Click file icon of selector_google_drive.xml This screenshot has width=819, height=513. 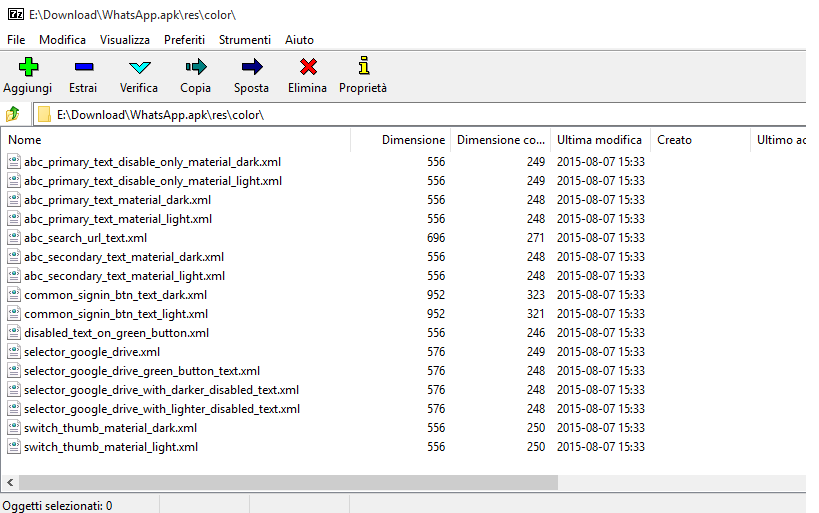[14, 352]
